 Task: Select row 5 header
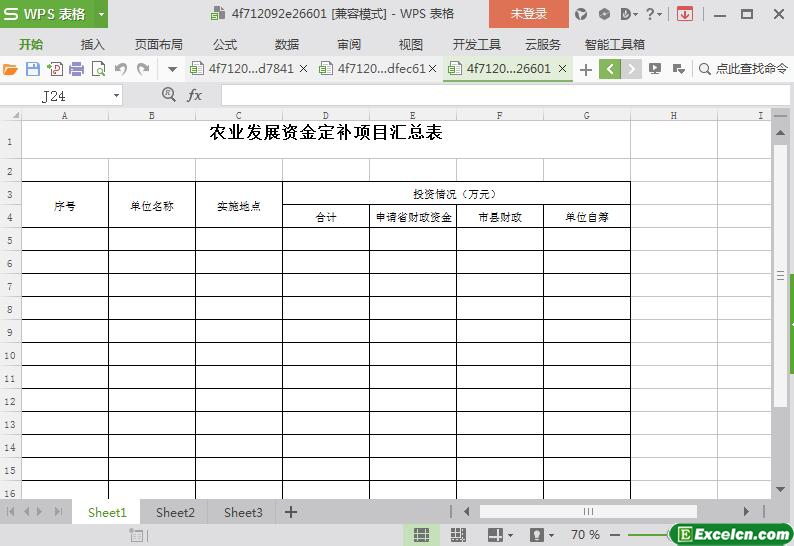pyautogui.click(x=10, y=240)
